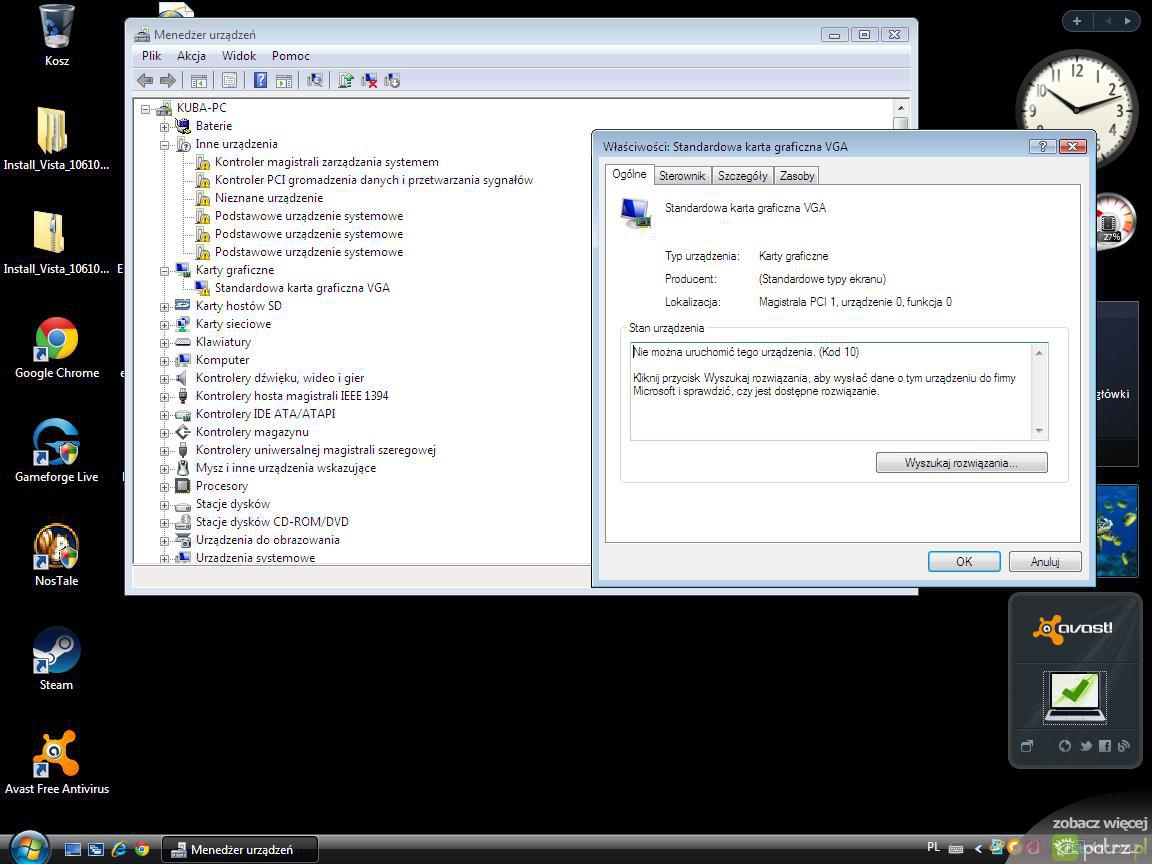1152x864 pixels.
Task: Expand the Karty sieciowe node
Action: point(165,324)
